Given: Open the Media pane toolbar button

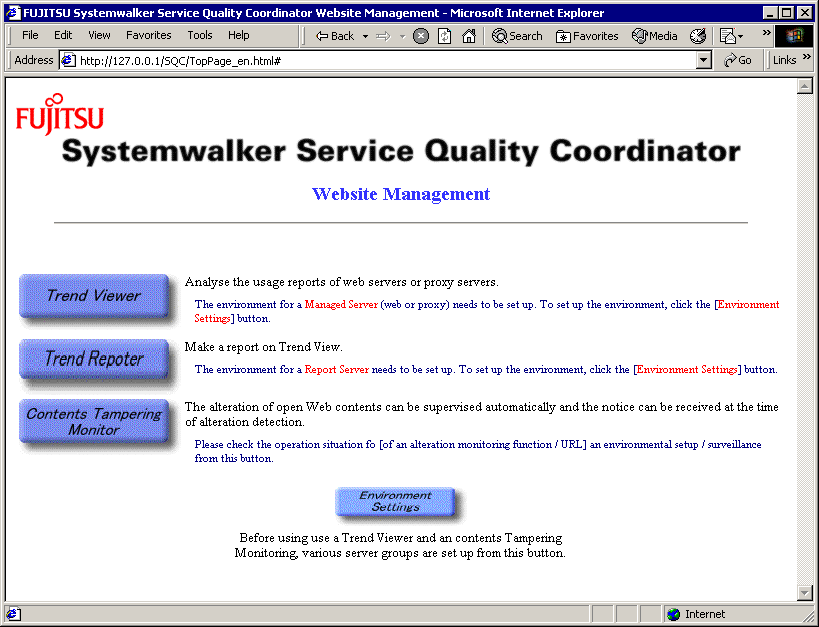Looking at the screenshot, I should (x=654, y=36).
